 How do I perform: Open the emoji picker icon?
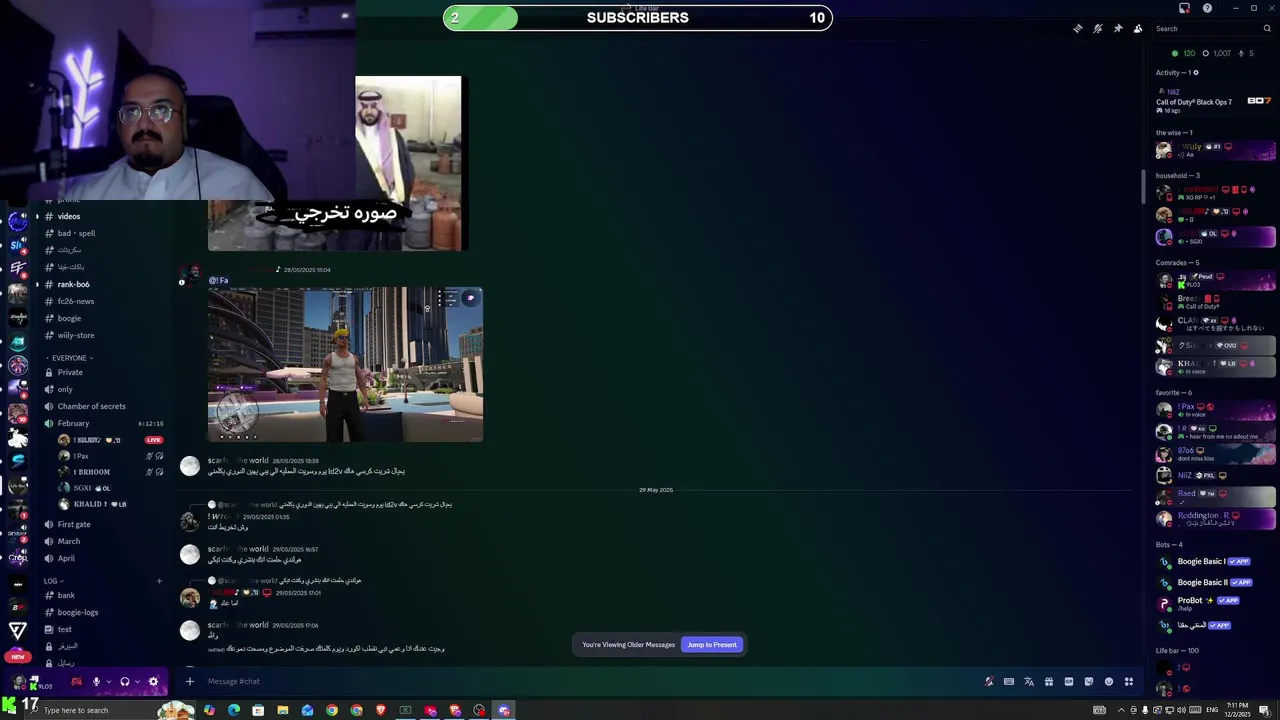(x=1109, y=682)
